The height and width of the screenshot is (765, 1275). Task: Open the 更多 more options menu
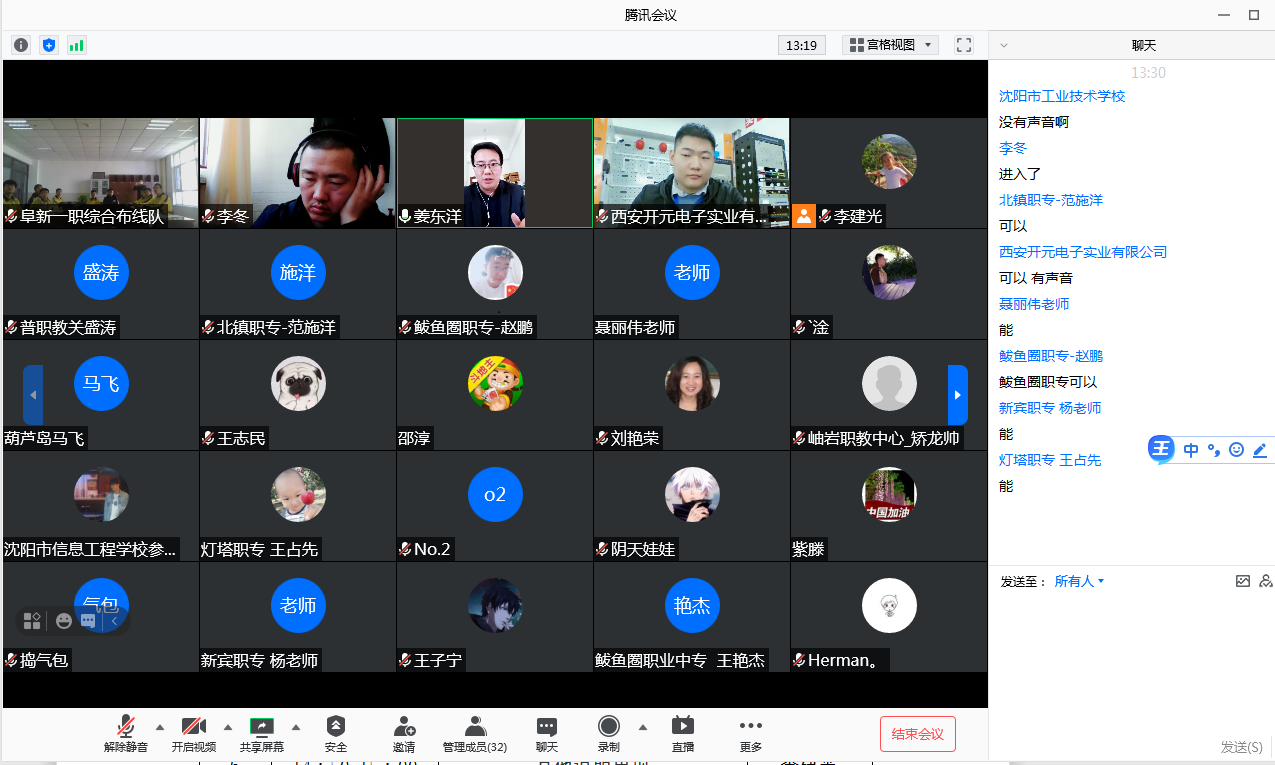point(750,733)
